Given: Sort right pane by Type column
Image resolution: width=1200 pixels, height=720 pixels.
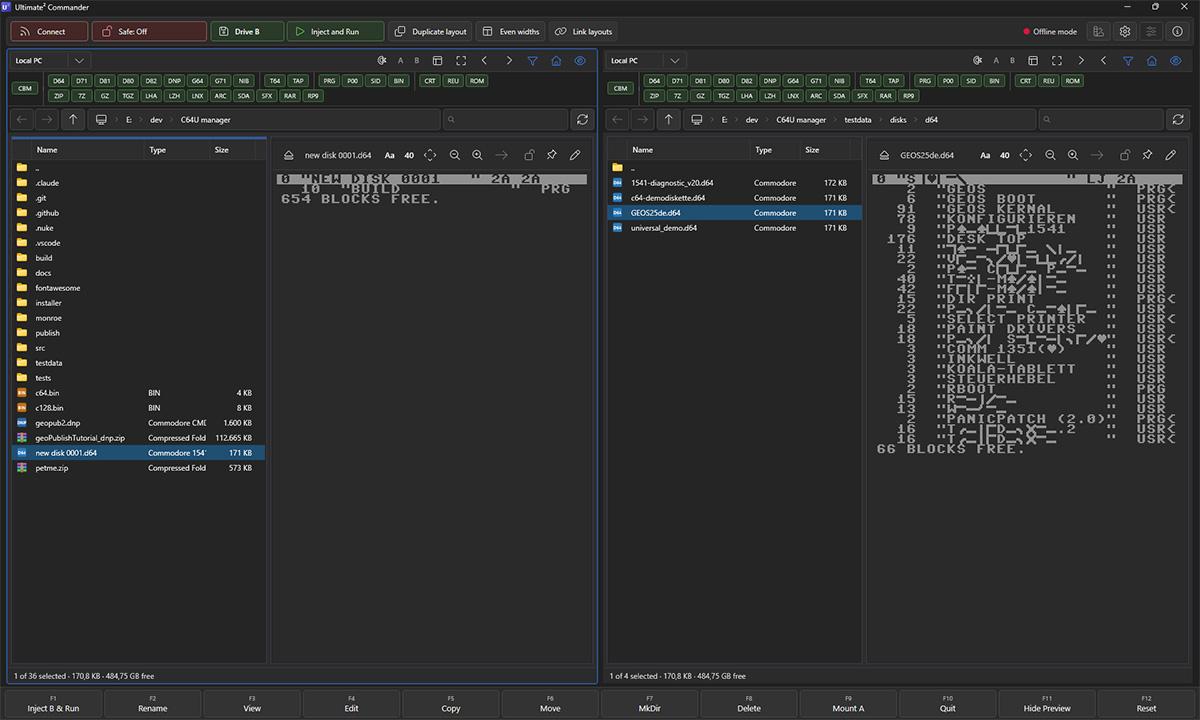Looking at the screenshot, I should 764,150.
